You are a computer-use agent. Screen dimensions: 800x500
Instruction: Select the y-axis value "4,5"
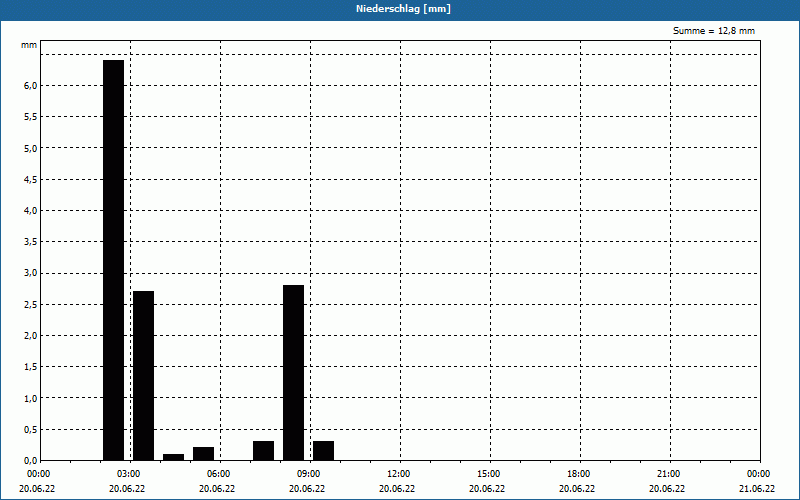coord(31,180)
